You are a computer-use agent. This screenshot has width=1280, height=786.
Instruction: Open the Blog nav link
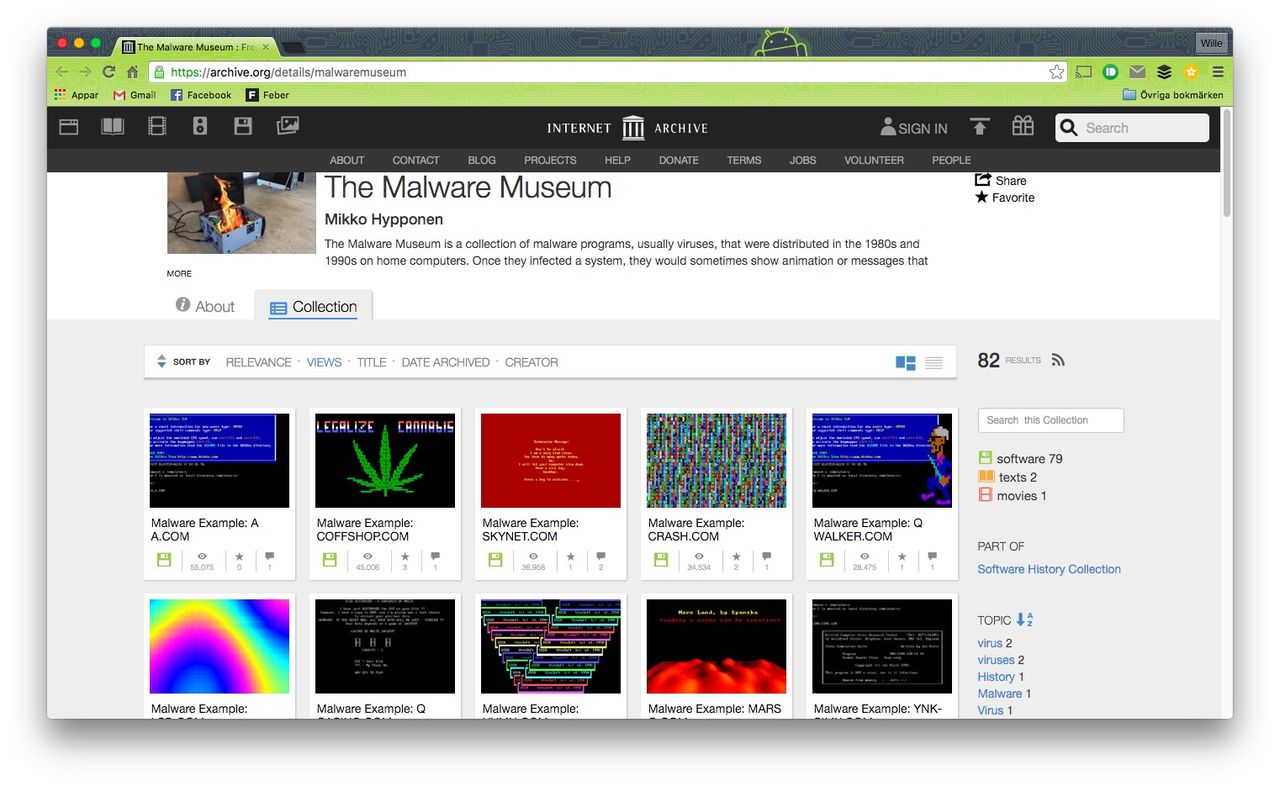click(x=482, y=160)
